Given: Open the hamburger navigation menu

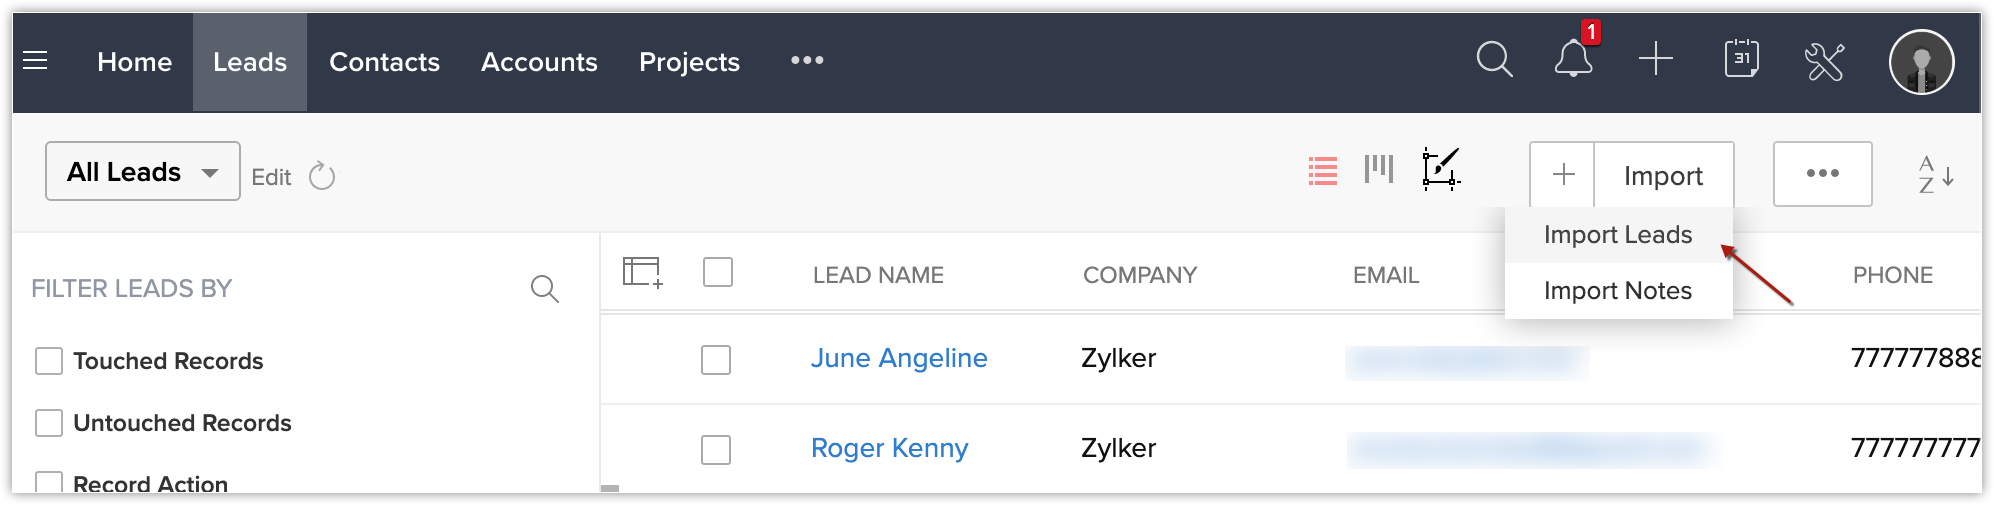Looking at the screenshot, I should pyautogui.click(x=35, y=61).
